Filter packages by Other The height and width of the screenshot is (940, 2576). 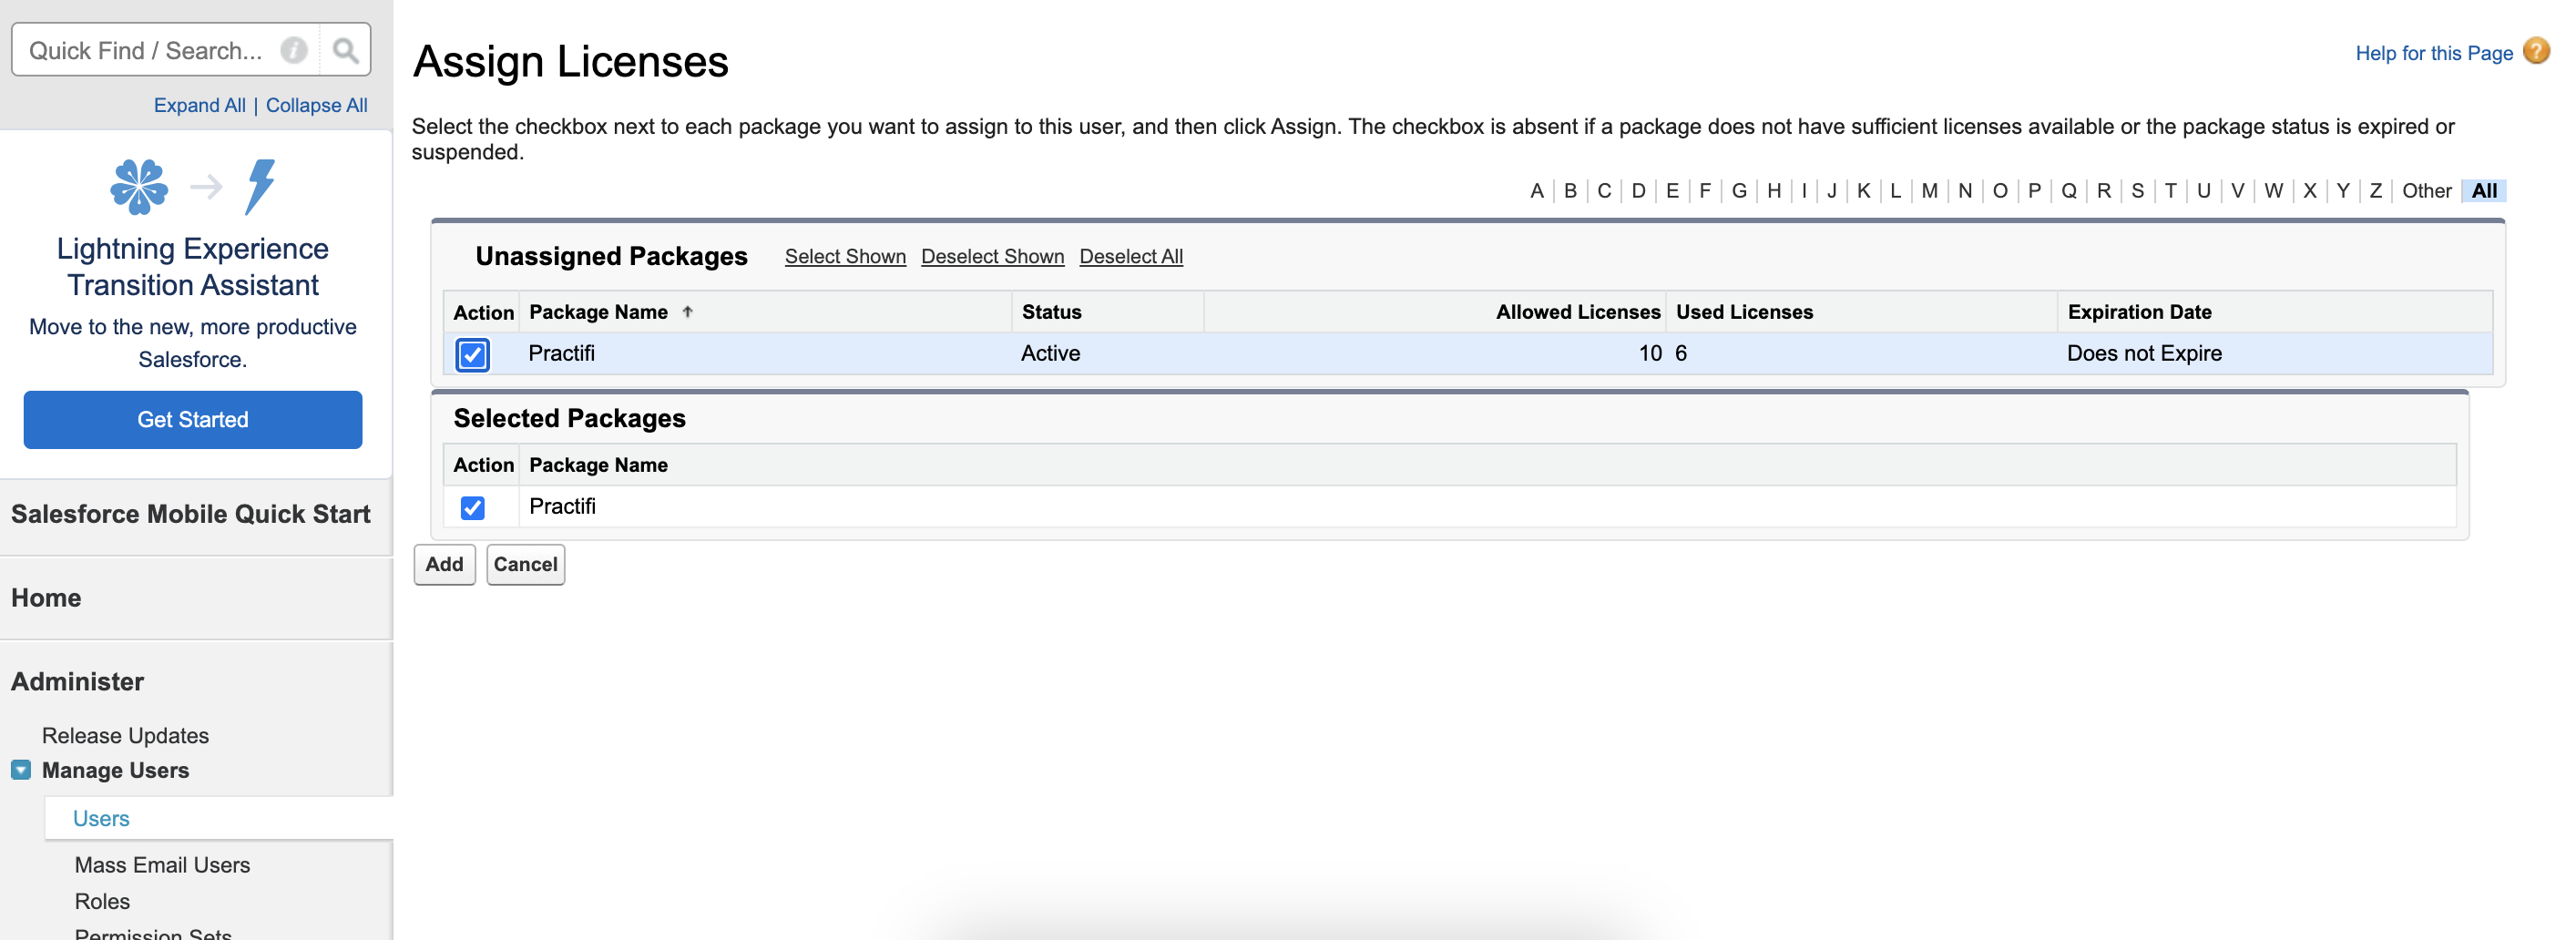tap(2427, 191)
